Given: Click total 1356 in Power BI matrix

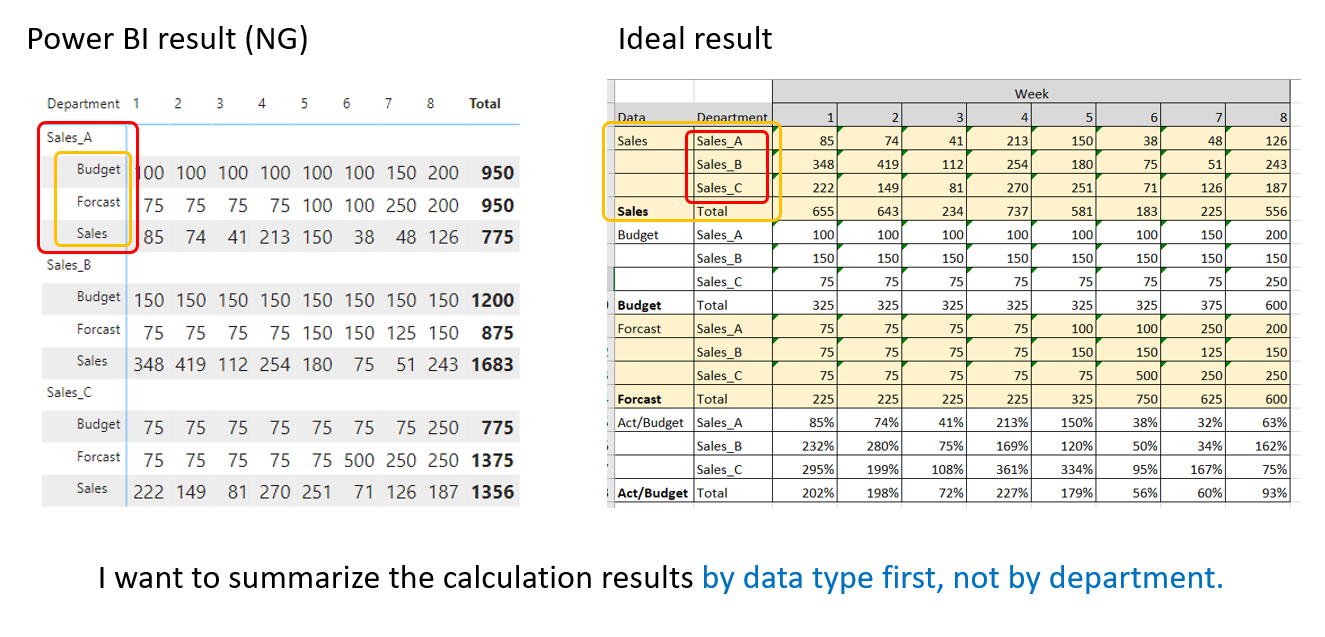Looking at the screenshot, I should coord(492,492).
